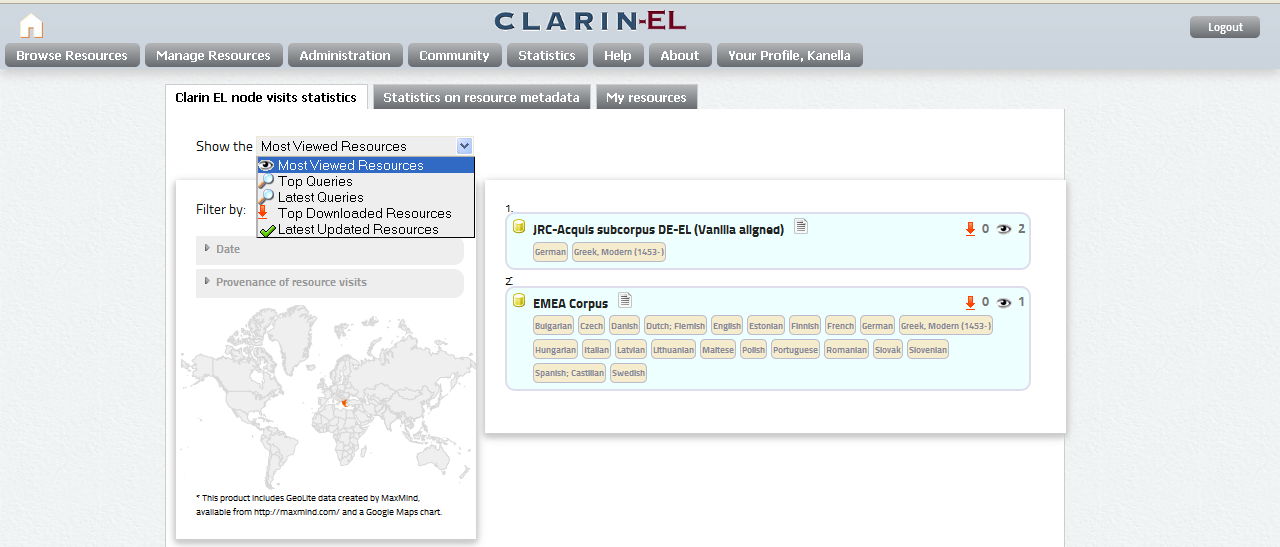Viewport: 1280px width, 547px height.
Task: Click download arrow icon in JRC-Acquis row
Action: [x=970, y=229]
